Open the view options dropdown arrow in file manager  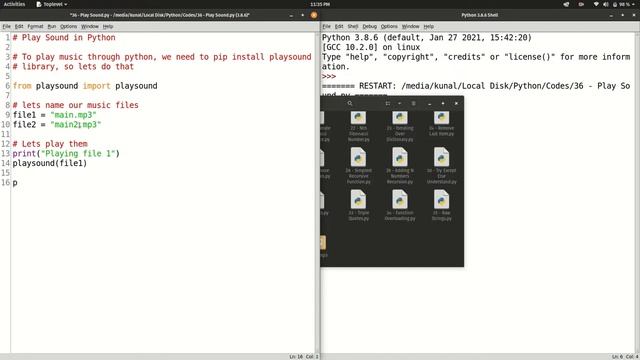pyautogui.click(x=400, y=104)
